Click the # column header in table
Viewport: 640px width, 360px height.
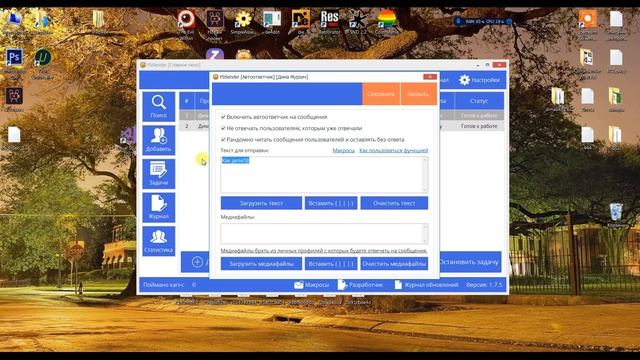(187, 101)
